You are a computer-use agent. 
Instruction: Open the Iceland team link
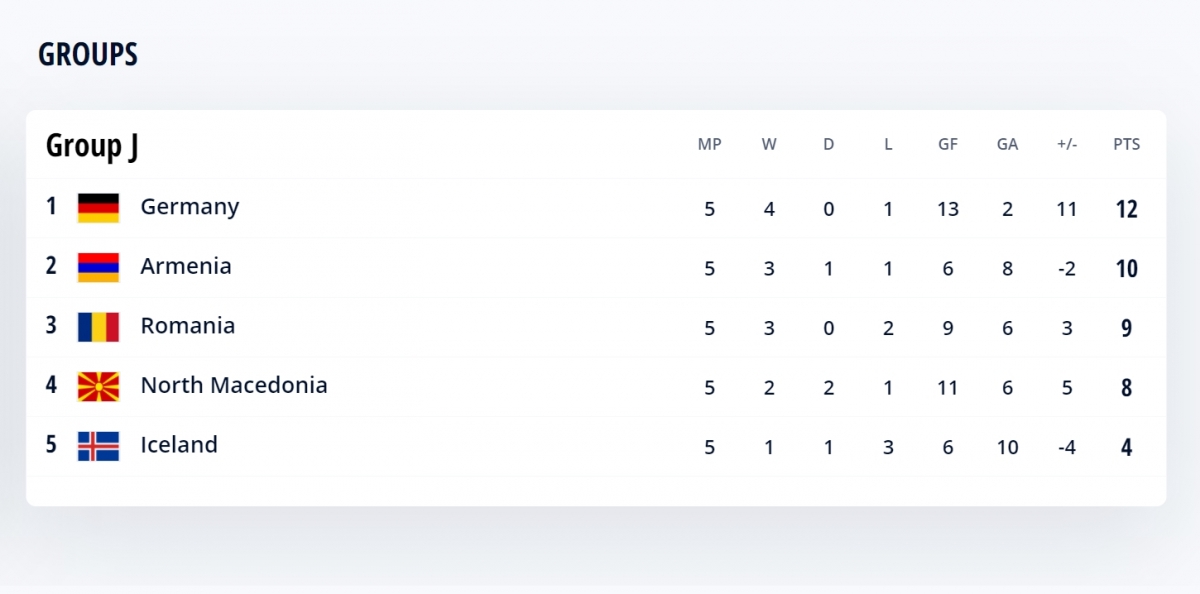coord(179,445)
